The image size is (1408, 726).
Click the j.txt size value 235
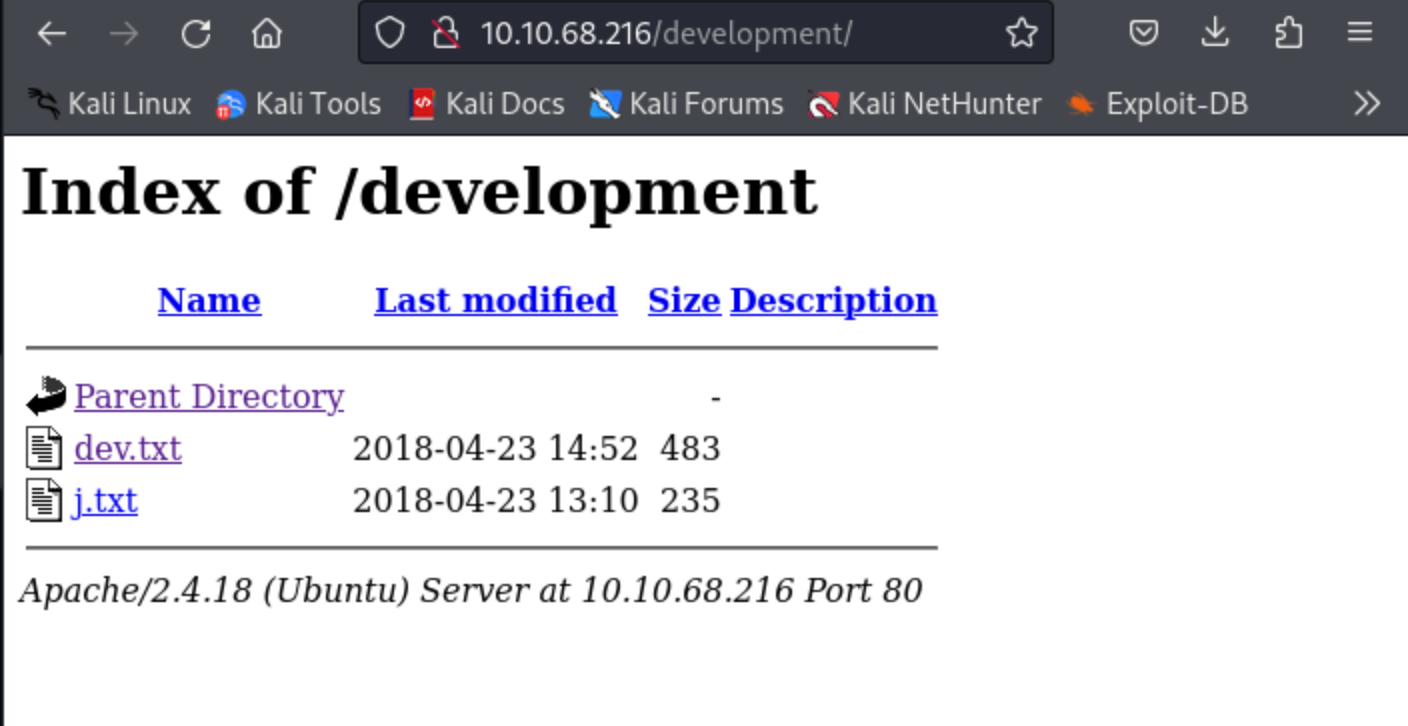click(690, 500)
